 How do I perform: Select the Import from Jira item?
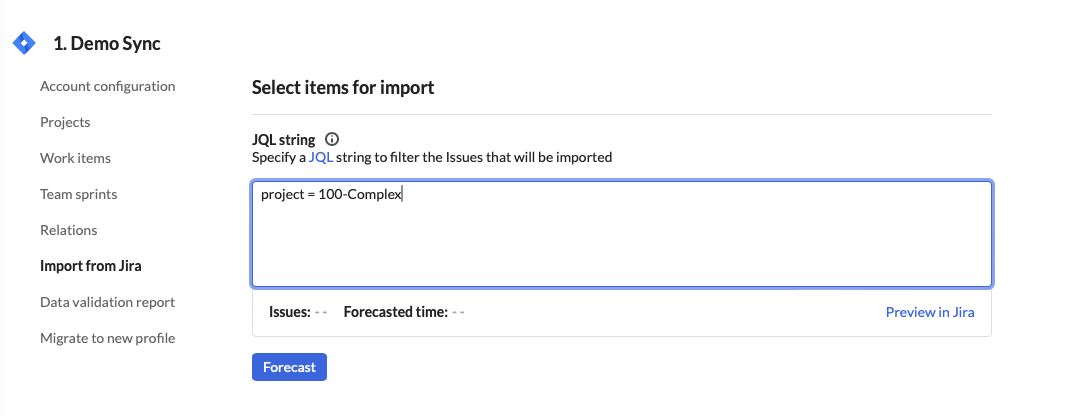(x=90, y=266)
